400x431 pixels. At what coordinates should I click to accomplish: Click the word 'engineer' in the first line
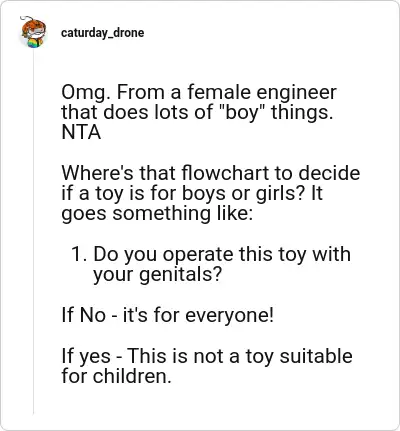pos(296,93)
